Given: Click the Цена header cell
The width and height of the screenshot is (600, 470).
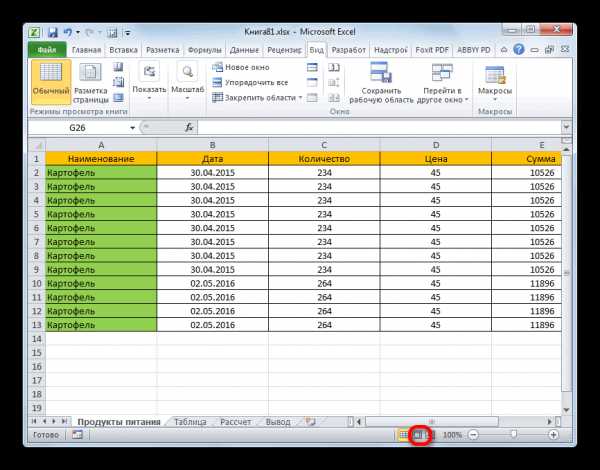Looking at the screenshot, I should [x=435, y=159].
